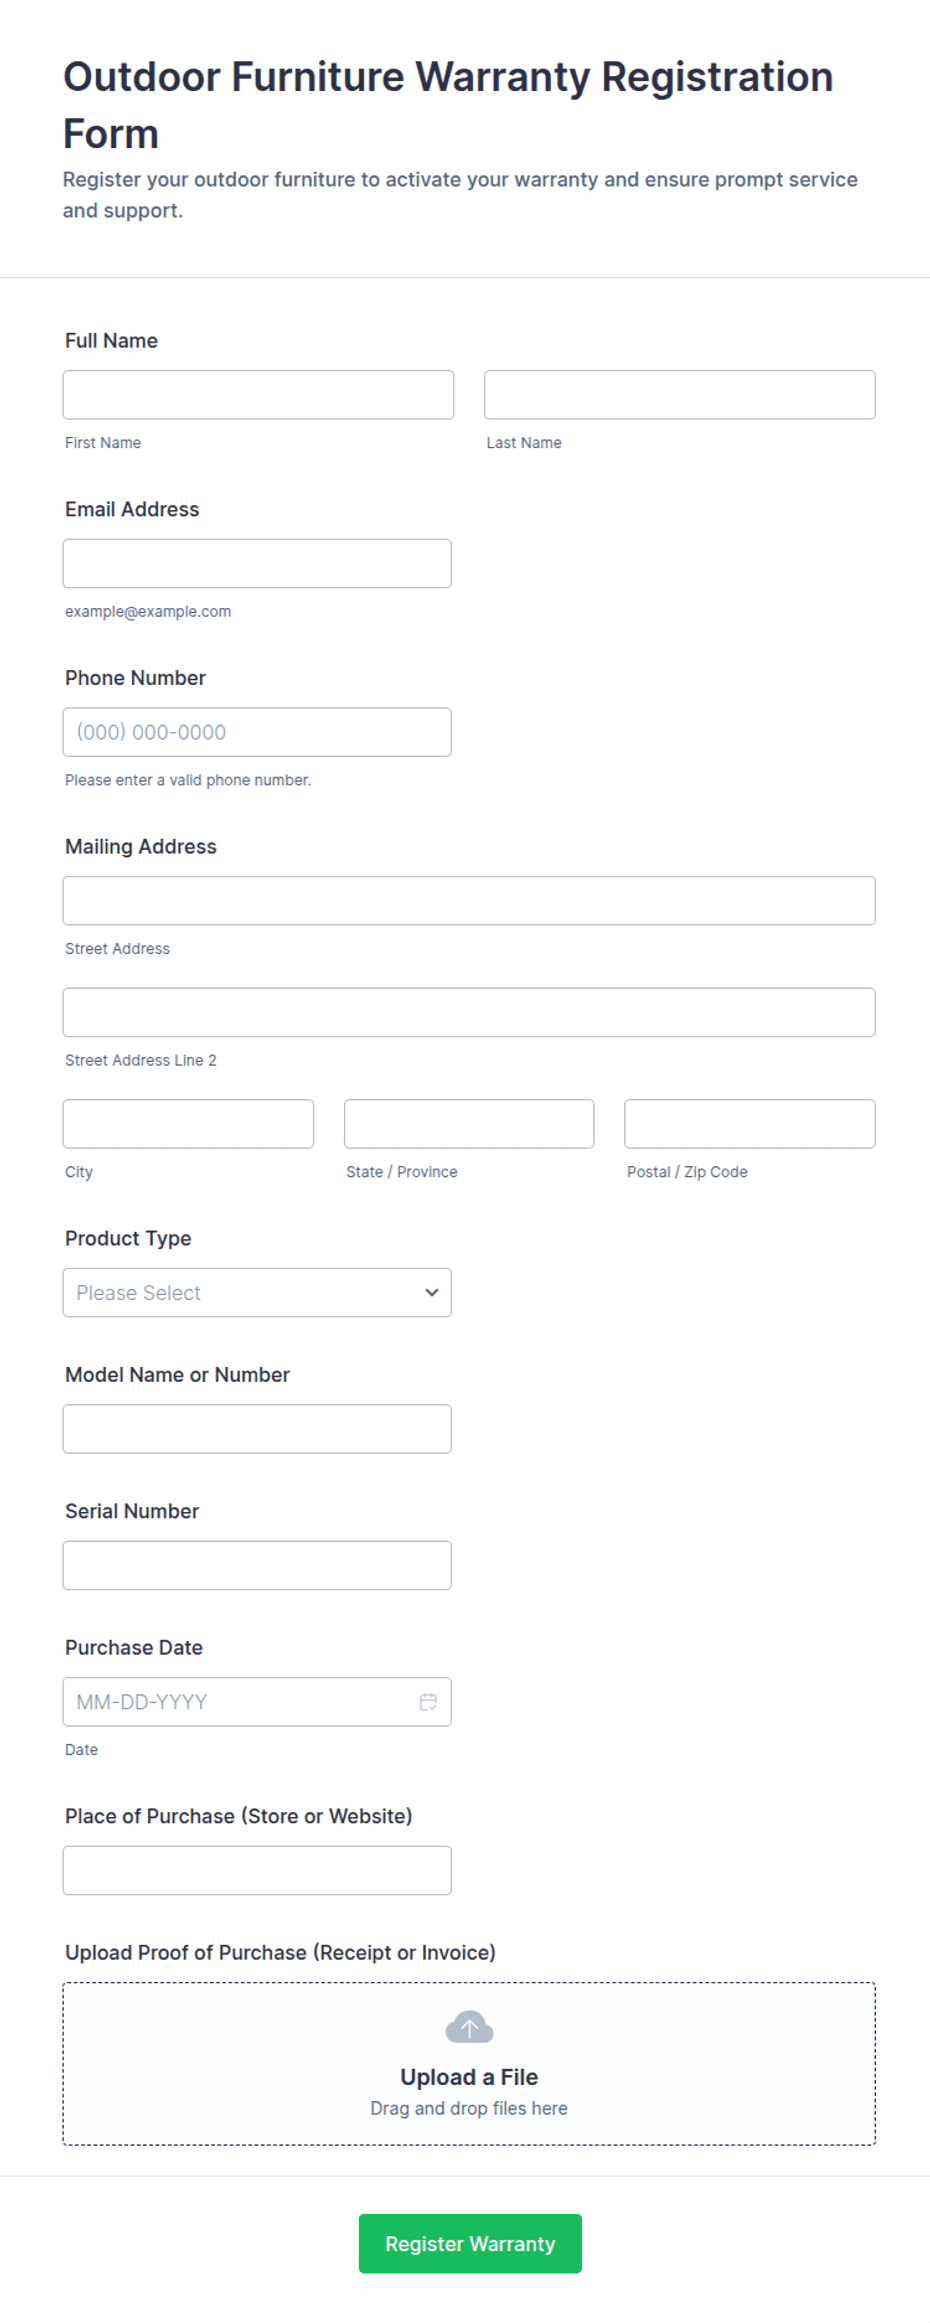
Task: Expand the Product Type dropdown arrow
Action: point(432,1292)
